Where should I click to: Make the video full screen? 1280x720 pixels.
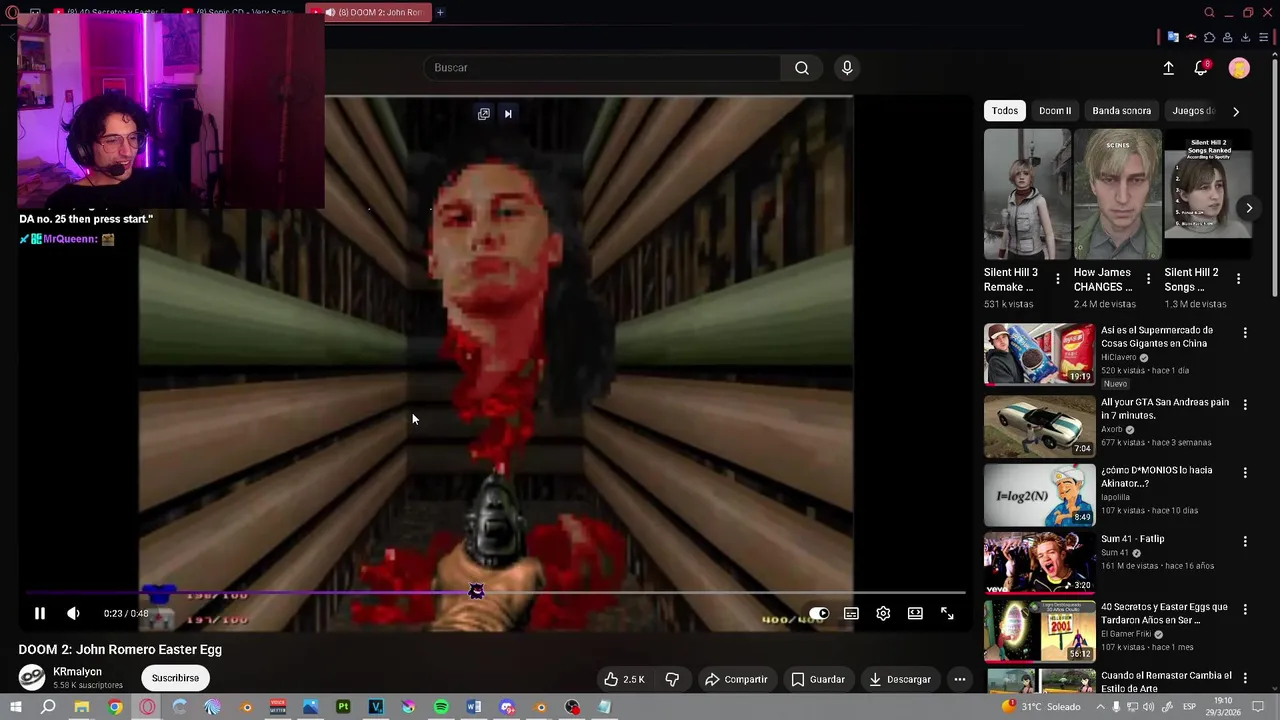947,614
